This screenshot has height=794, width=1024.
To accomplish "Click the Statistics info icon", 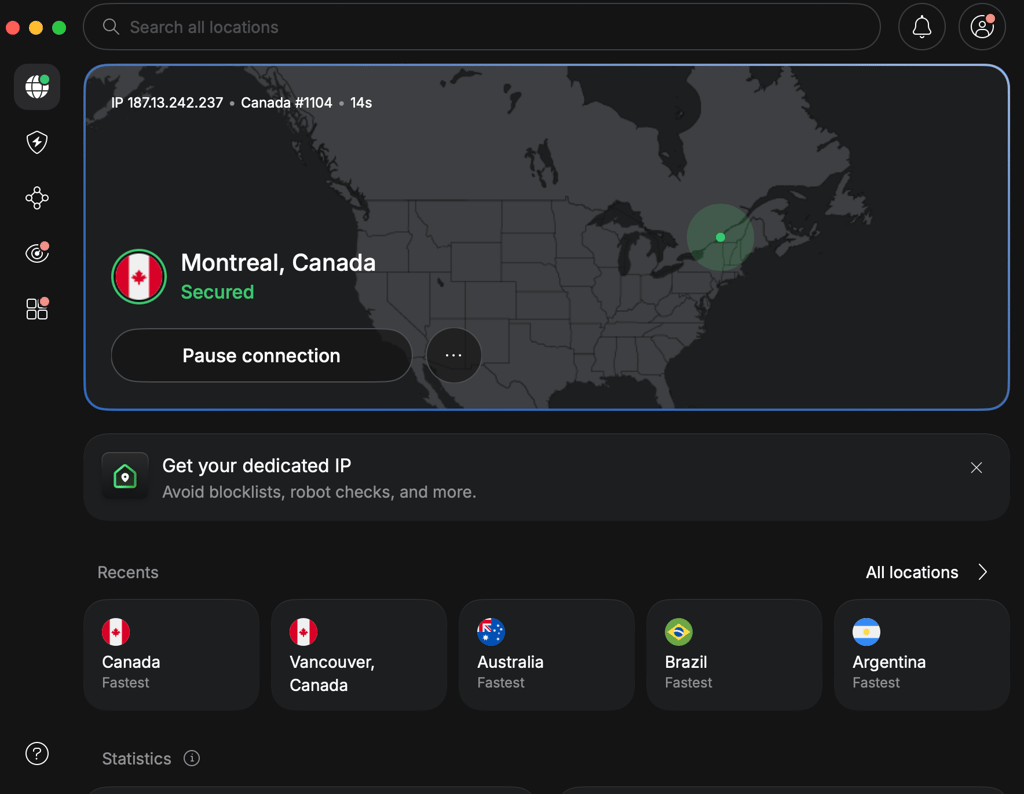I will pyautogui.click(x=191, y=758).
